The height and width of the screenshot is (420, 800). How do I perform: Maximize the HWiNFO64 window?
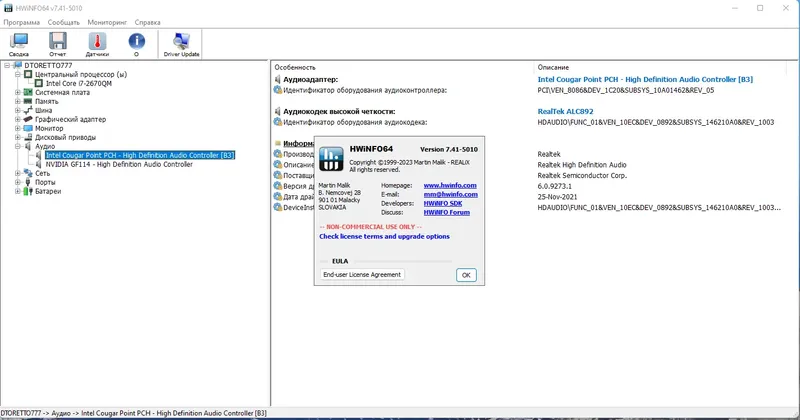(760, 8)
